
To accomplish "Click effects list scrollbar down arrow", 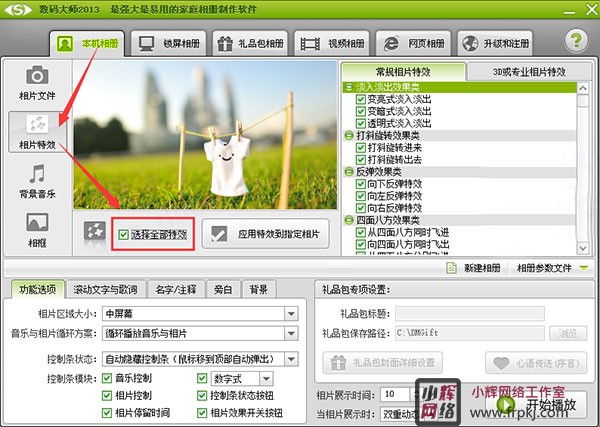I will pyautogui.click(x=583, y=248).
